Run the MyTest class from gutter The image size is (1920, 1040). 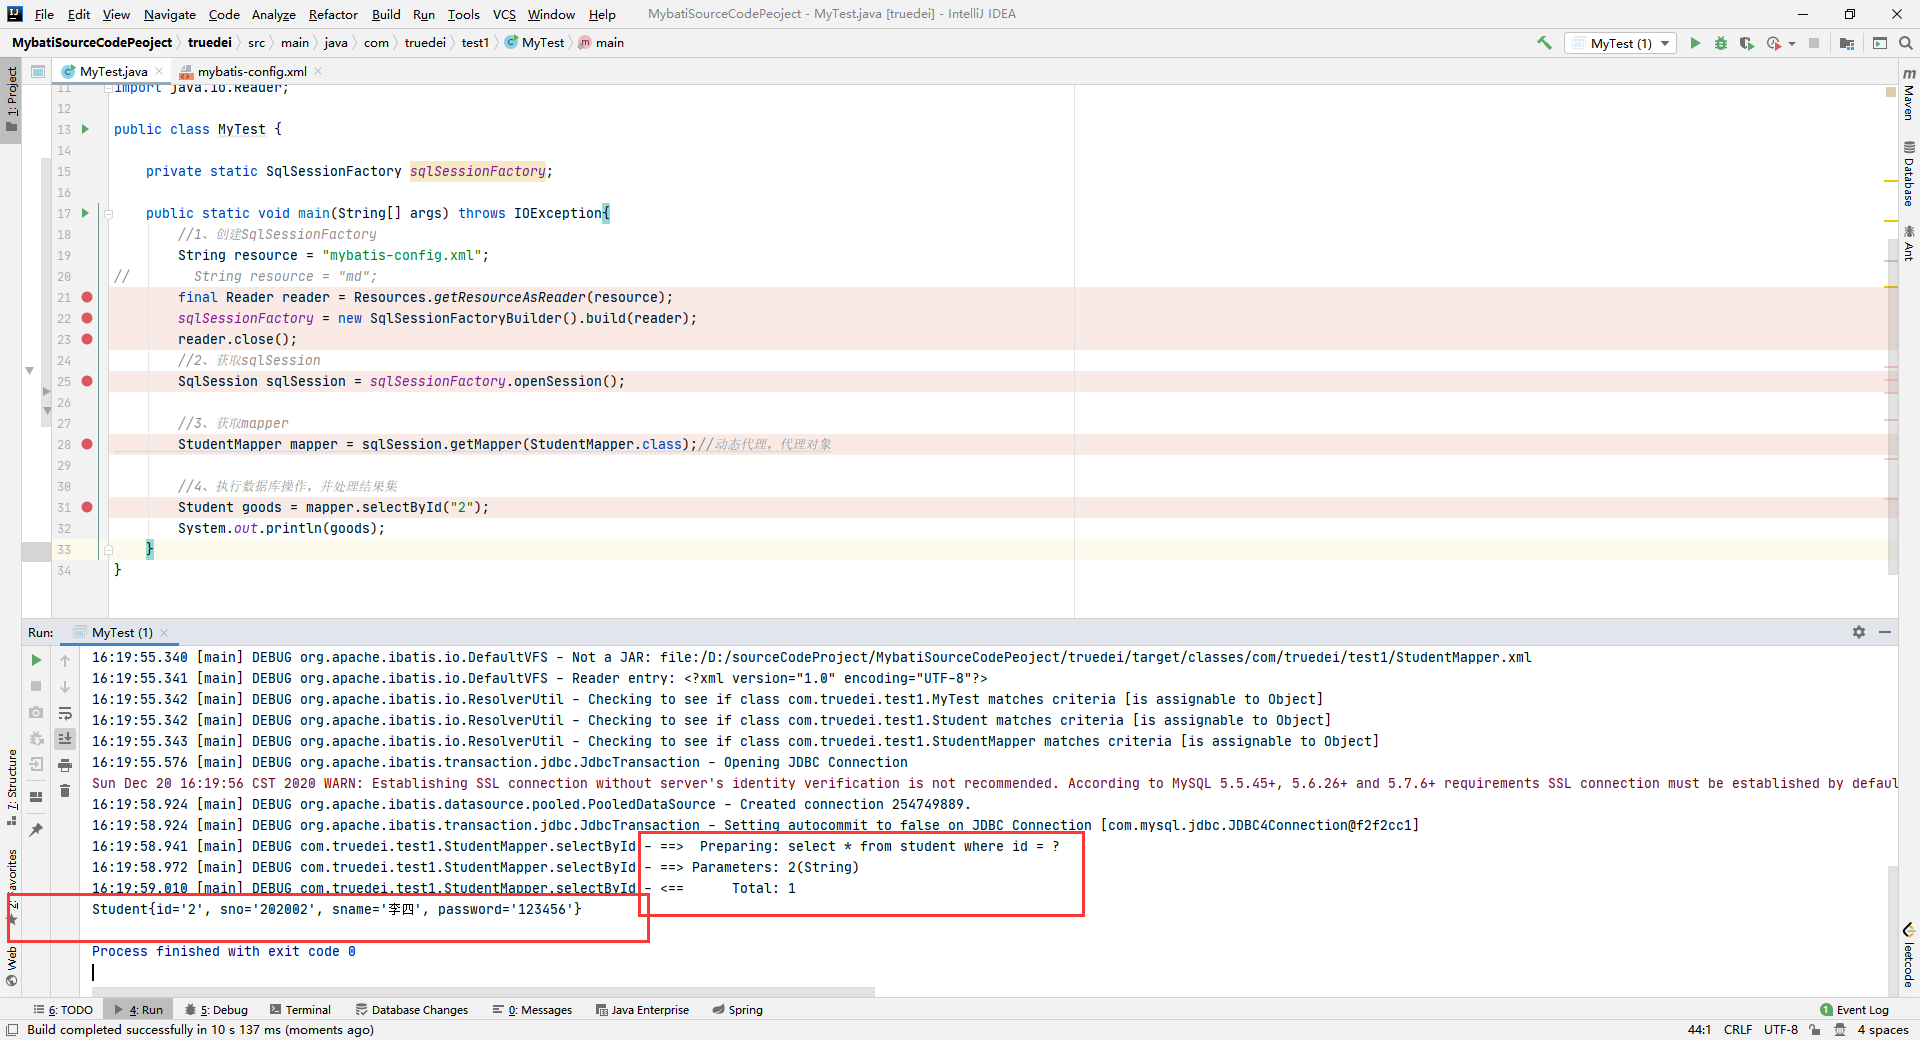tap(85, 129)
